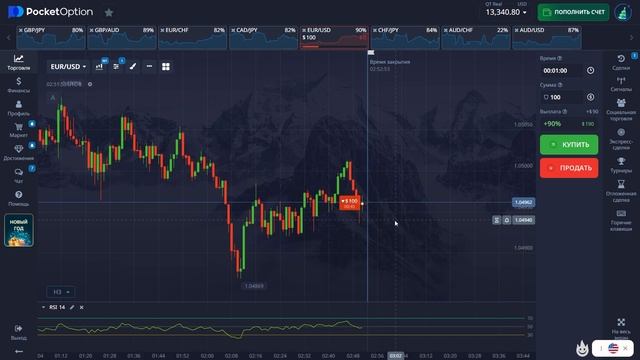Close the AUD/USD asset tab
This screenshot has height=360, width=640.
pos(516,30)
